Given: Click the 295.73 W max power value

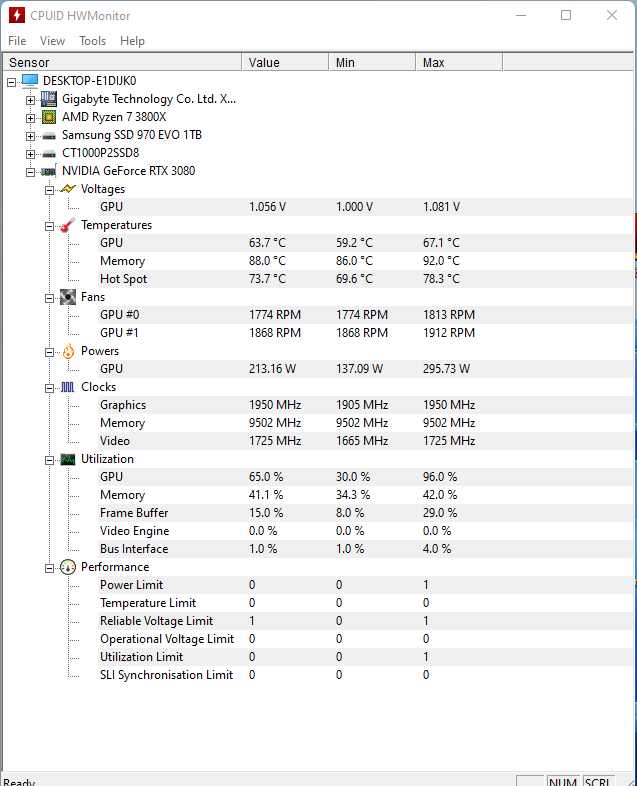Looking at the screenshot, I should click(x=447, y=369).
